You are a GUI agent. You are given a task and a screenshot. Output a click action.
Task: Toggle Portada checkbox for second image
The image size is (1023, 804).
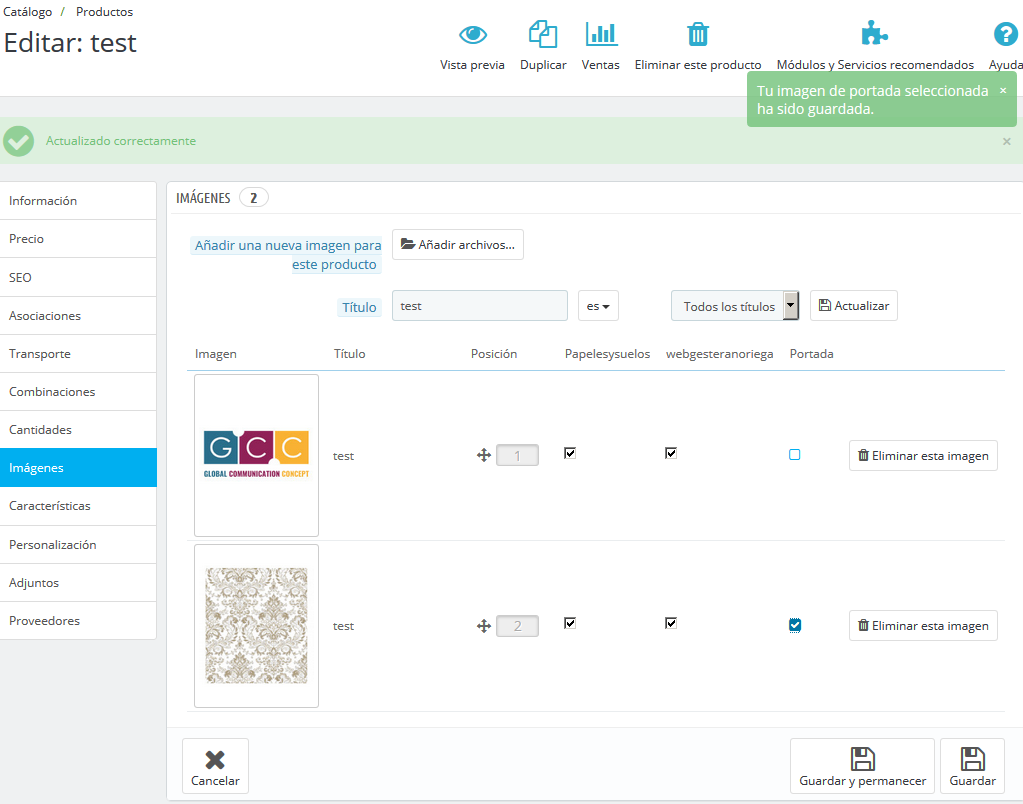795,625
